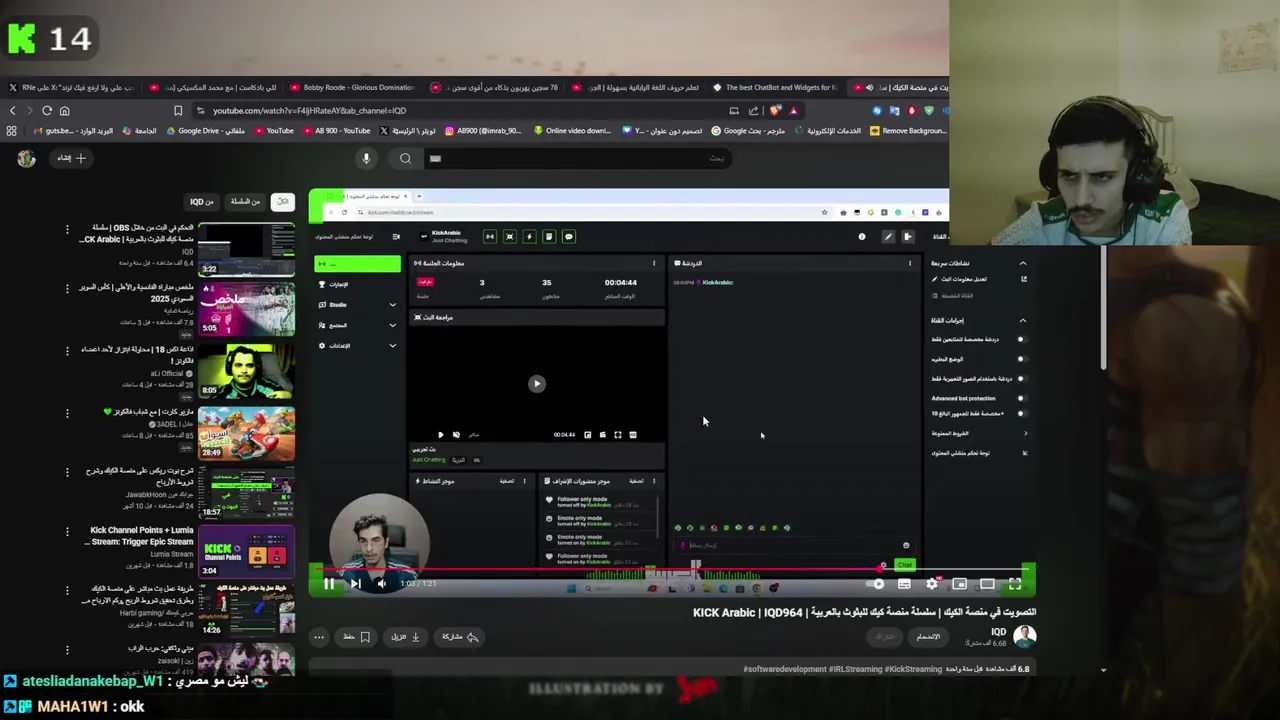Open chat panel three-dot menu in Kick dashboard
This screenshot has height=720, width=1280.
coord(910,263)
